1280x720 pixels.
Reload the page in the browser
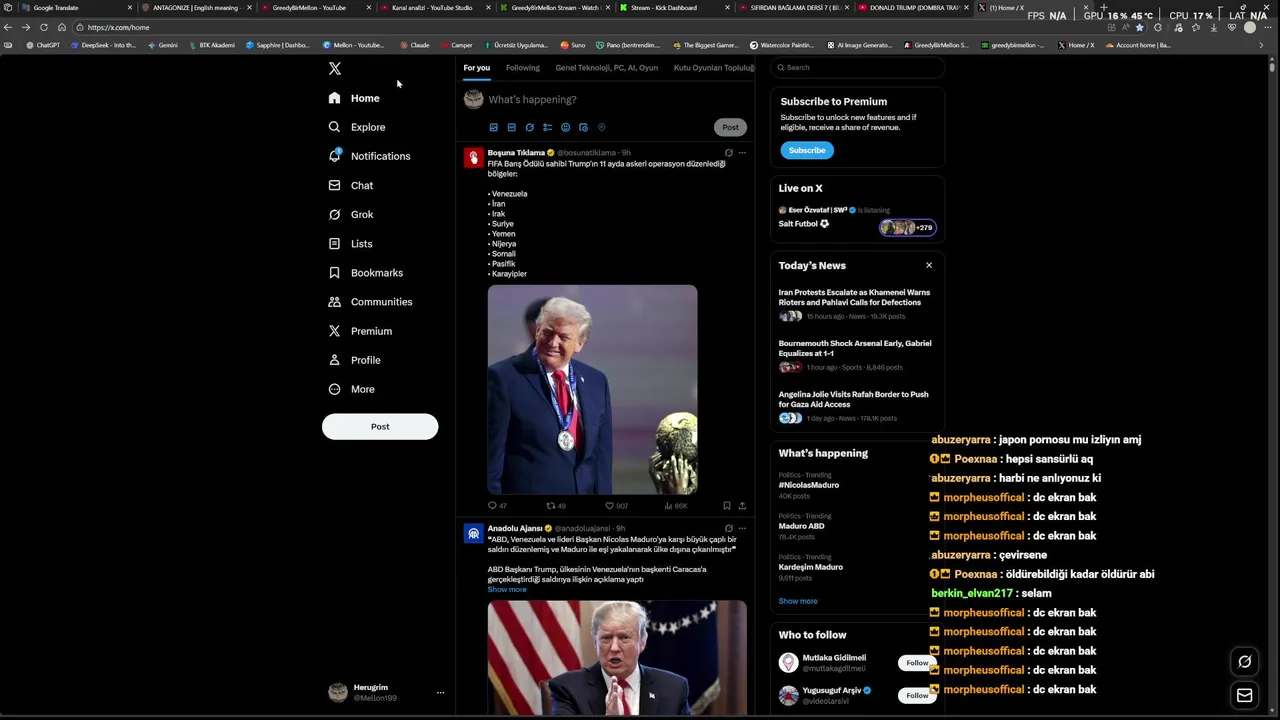pyautogui.click(x=44, y=27)
